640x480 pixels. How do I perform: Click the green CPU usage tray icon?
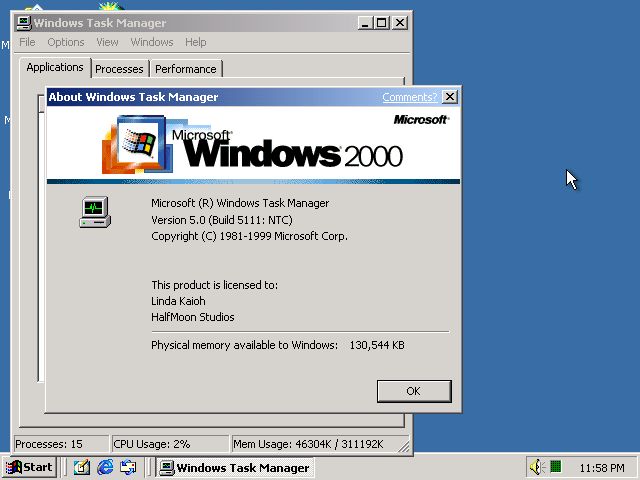coord(556,467)
